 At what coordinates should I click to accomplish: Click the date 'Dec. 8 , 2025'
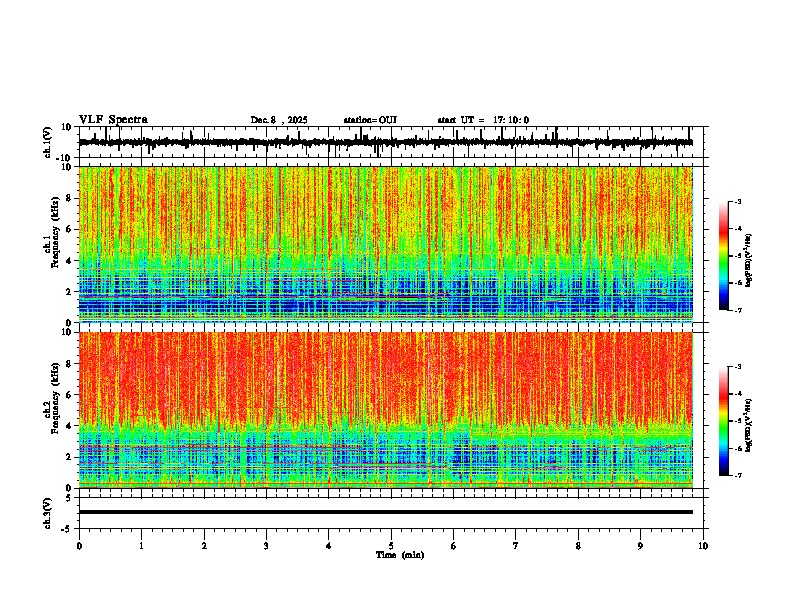click(x=279, y=120)
